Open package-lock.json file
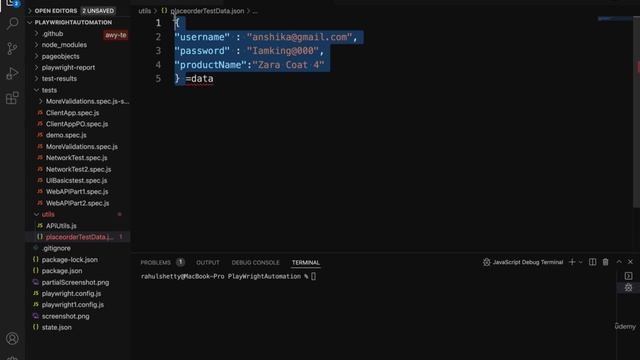This screenshot has width=640, height=360. pyautogui.click(x=69, y=260)
